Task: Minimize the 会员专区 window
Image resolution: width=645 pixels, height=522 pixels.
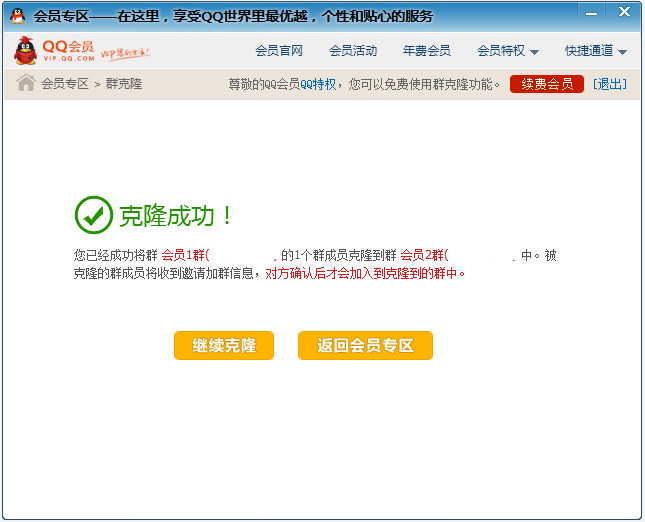Action: coord(592,12)
